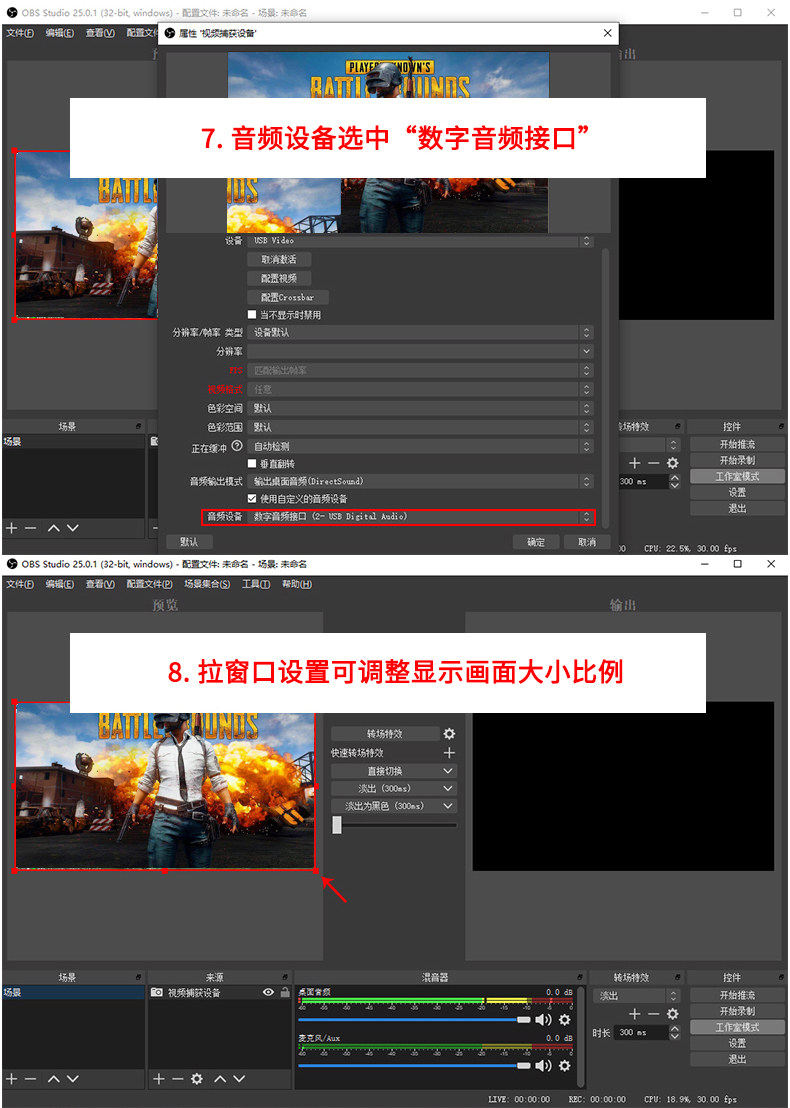Viewport: 790px width, 1108px height.
Task: Confirm dialog with 确定 button
Action: coord(536,542)
